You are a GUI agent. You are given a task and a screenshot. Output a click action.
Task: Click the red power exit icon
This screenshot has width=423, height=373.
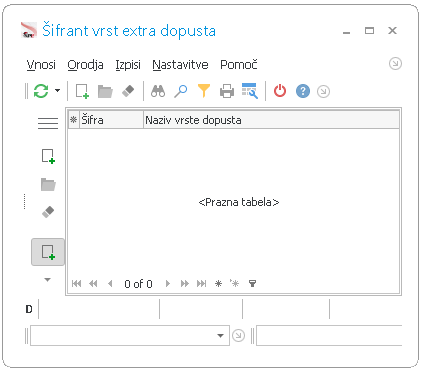[x=280, y=91]
